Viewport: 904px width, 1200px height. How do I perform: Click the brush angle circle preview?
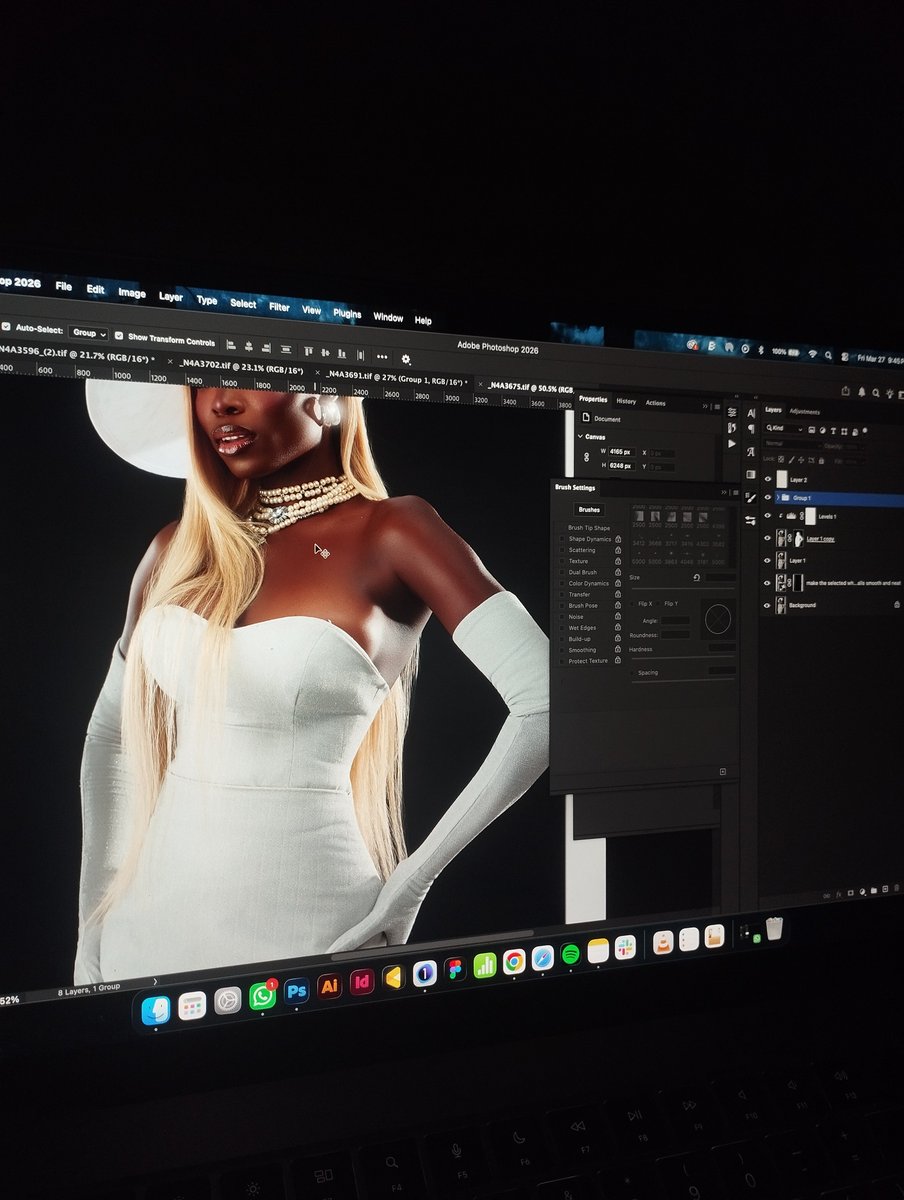717,620
